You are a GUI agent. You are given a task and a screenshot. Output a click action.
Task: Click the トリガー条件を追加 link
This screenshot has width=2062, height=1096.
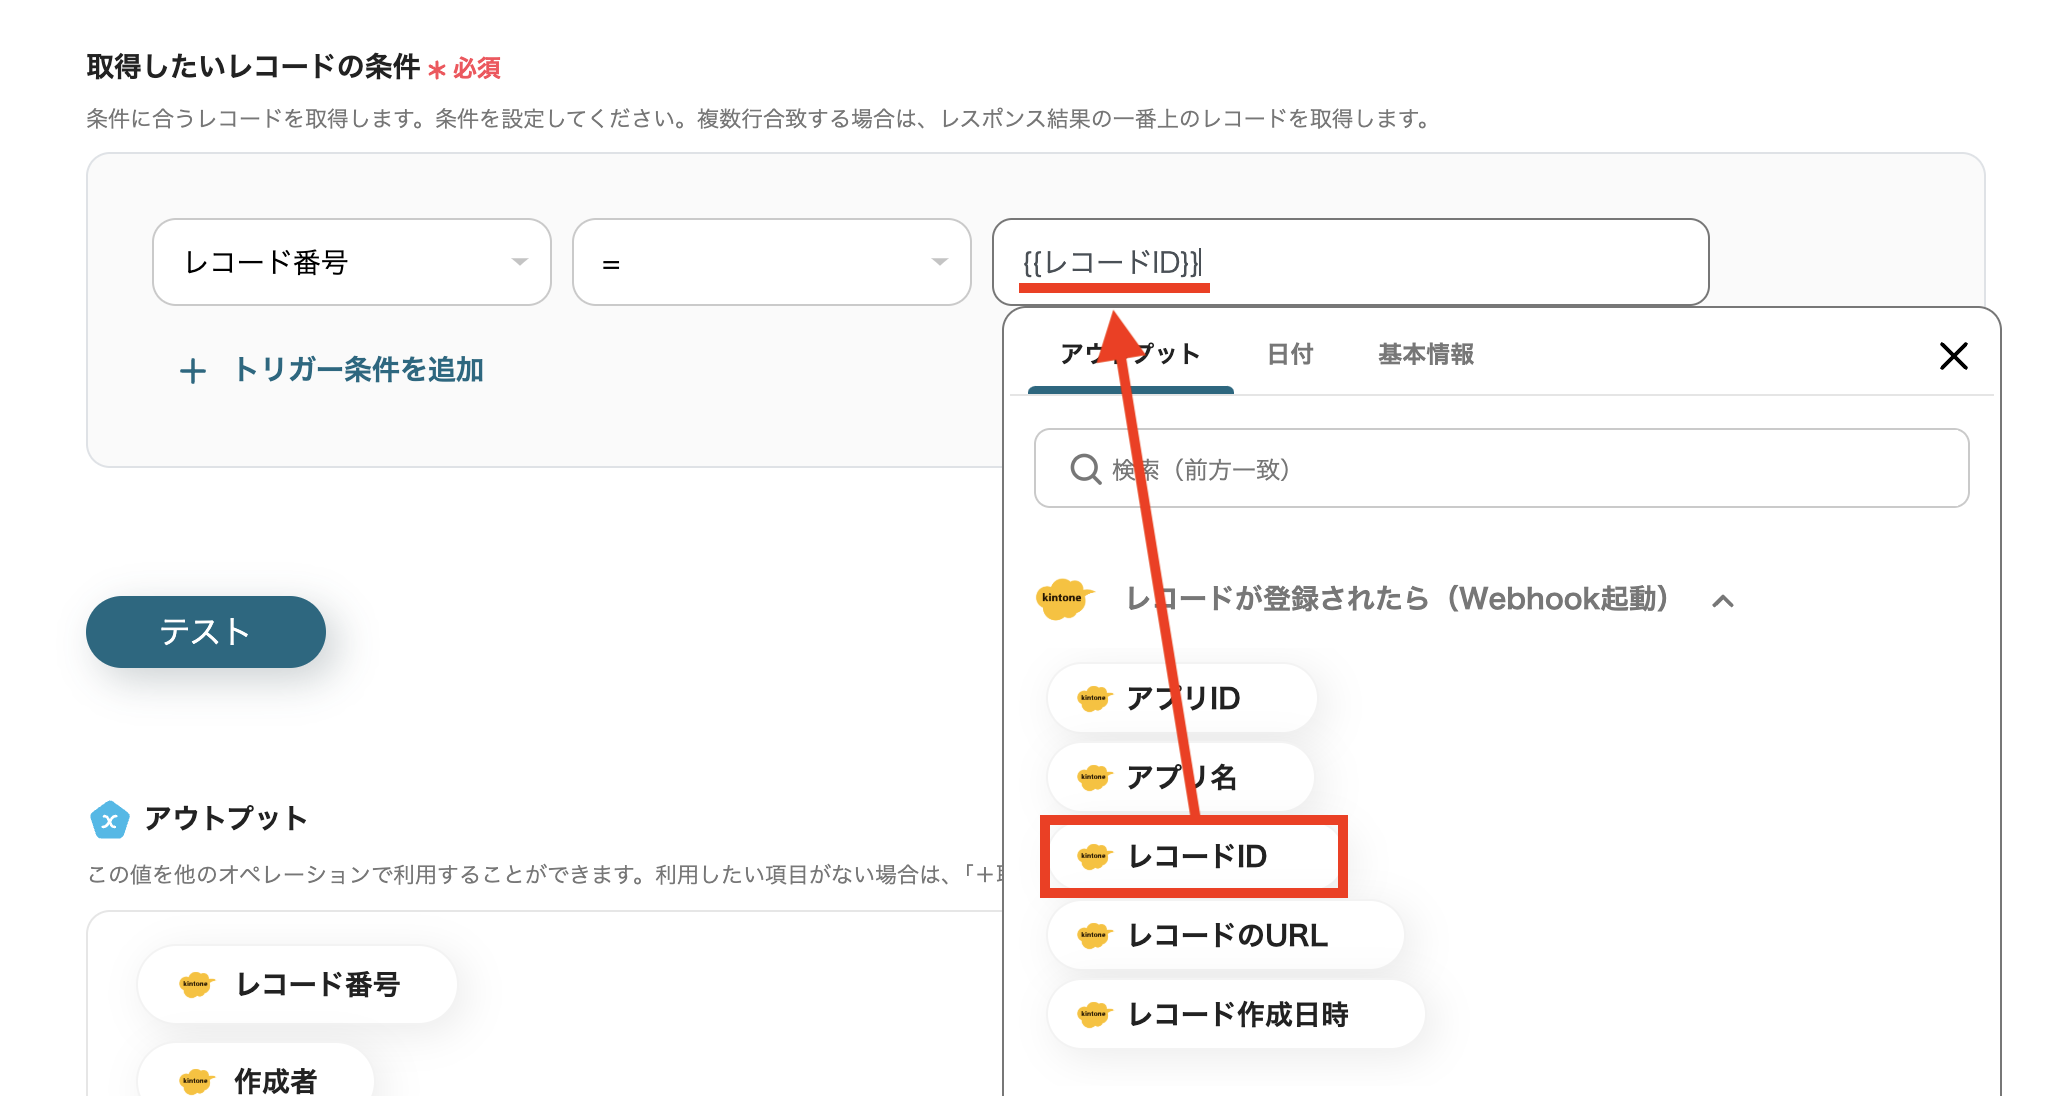click(x=357, y=370)
